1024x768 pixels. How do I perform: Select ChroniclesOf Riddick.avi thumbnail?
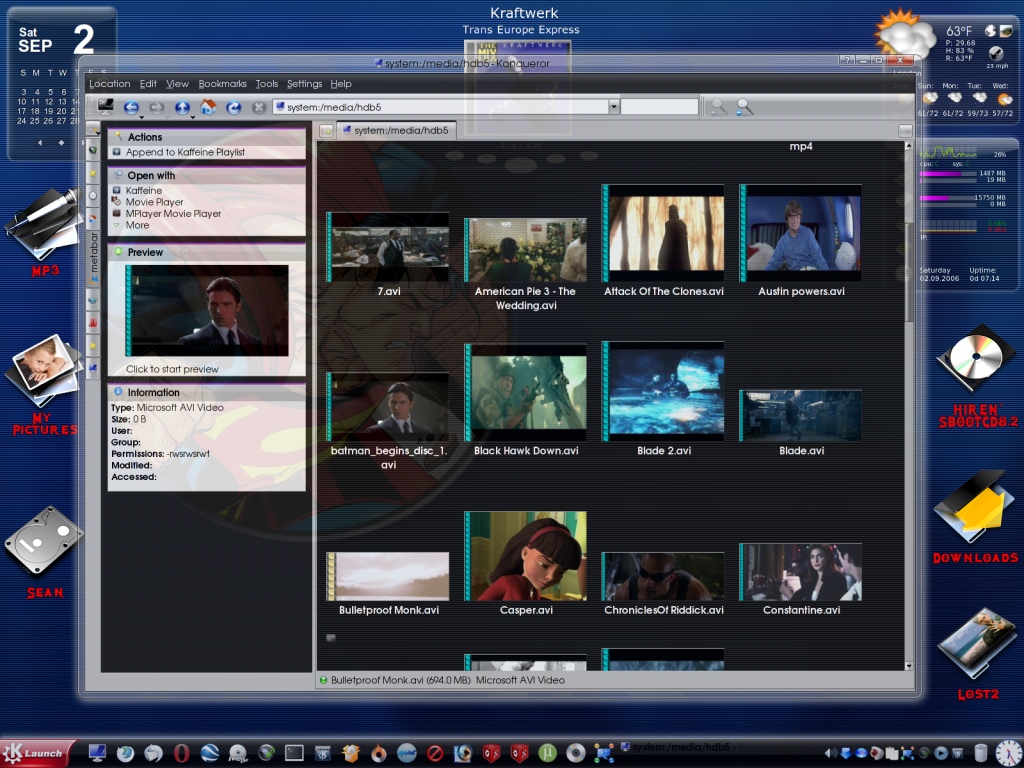(x=663, y=577)
